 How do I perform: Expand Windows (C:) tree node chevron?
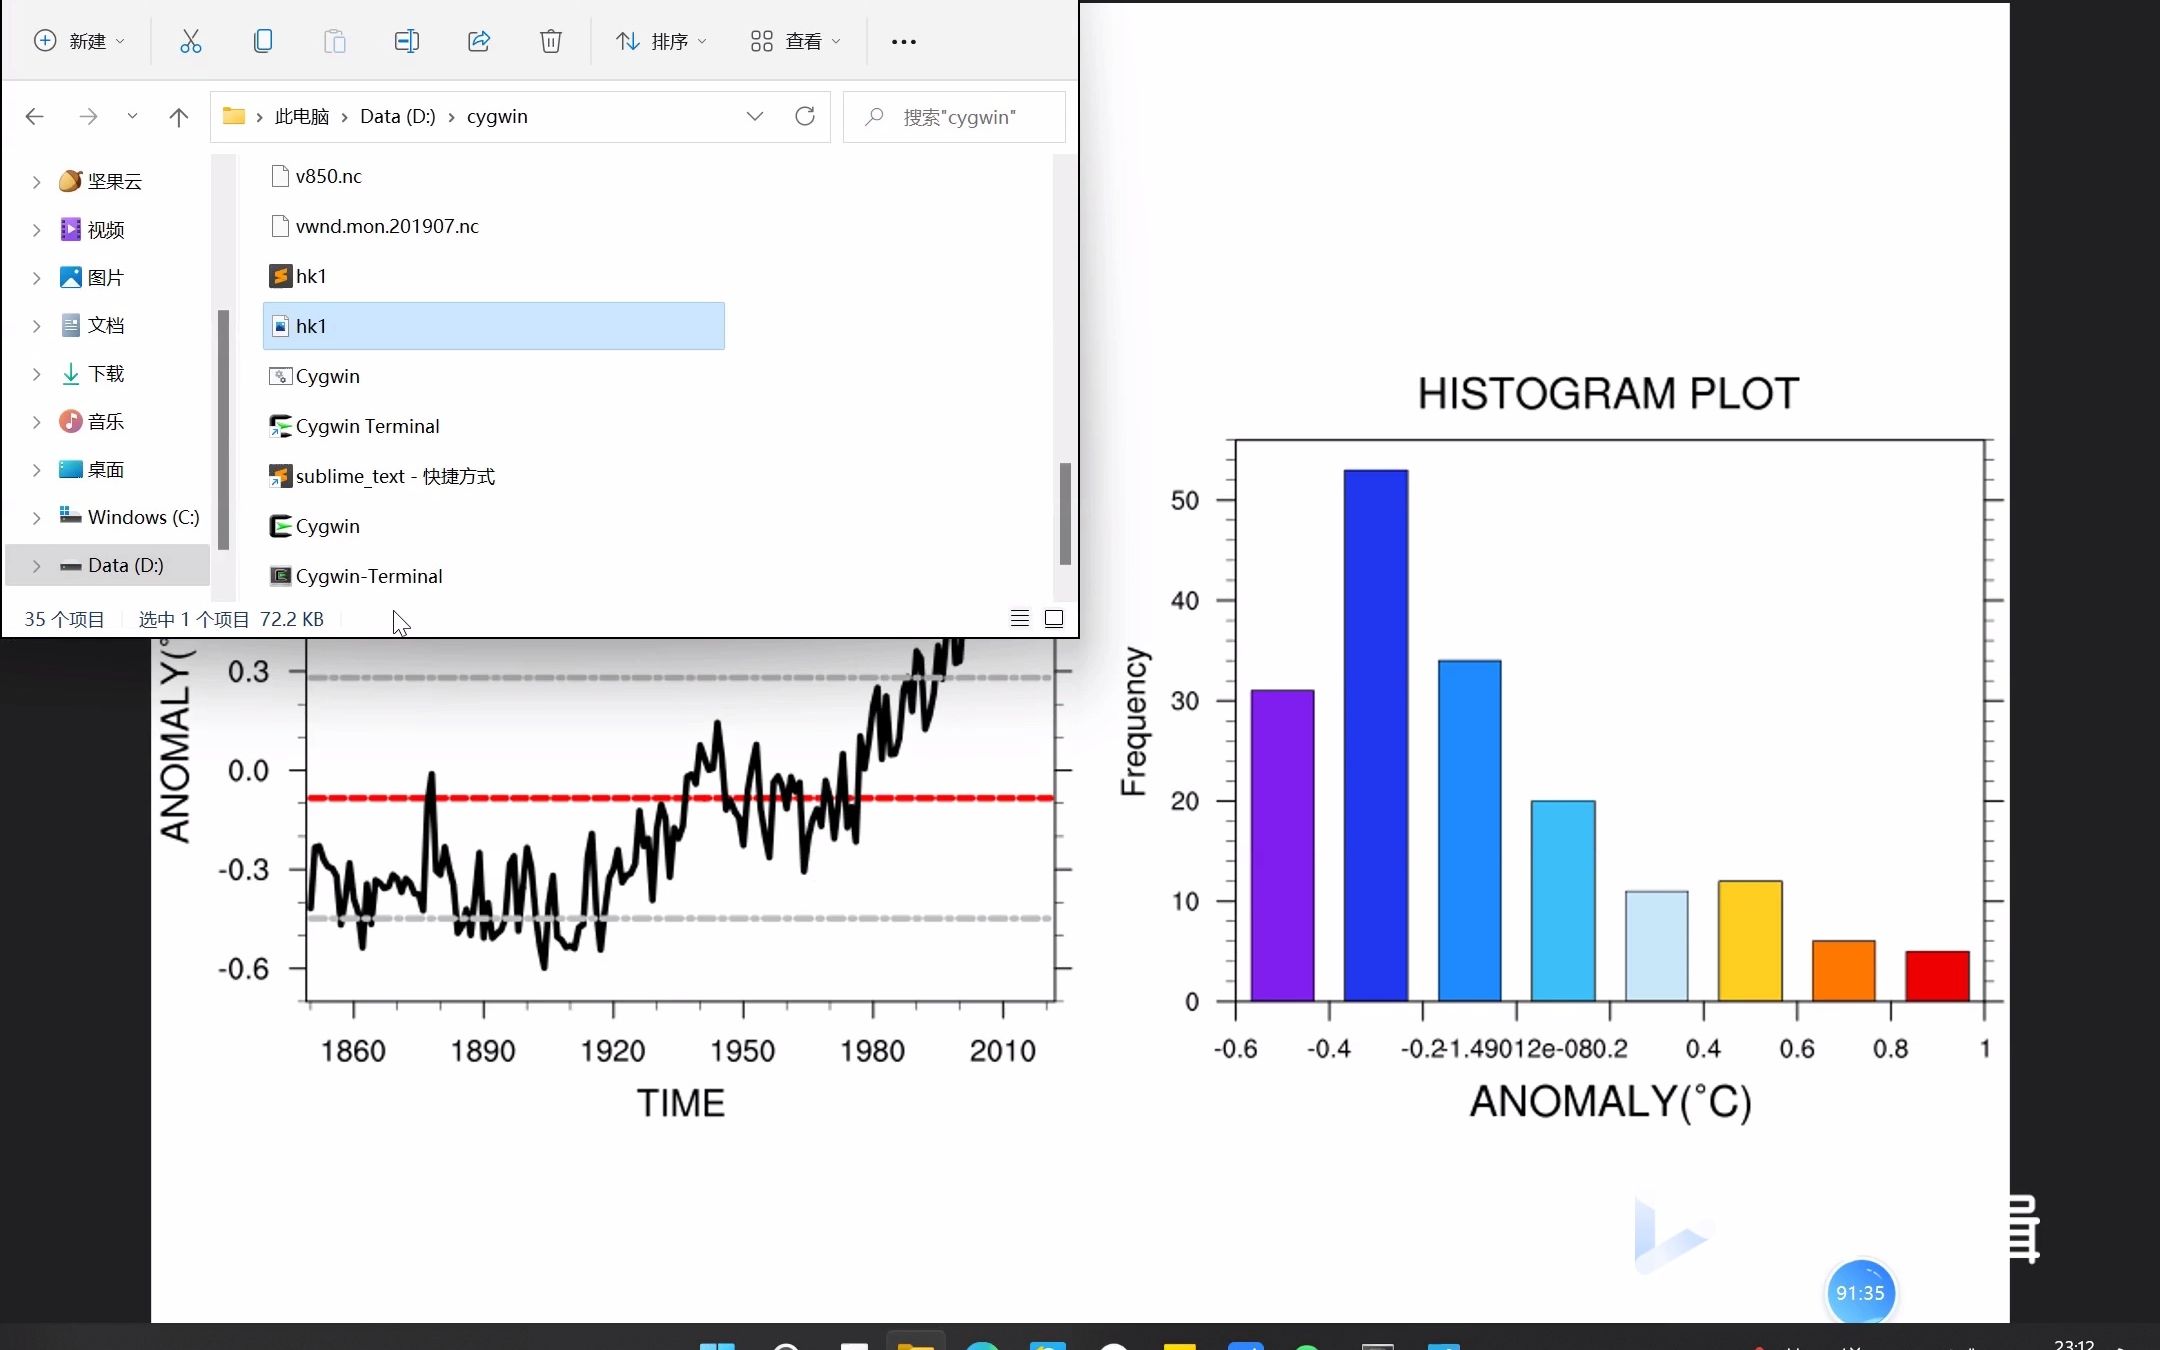click(36, 518)
